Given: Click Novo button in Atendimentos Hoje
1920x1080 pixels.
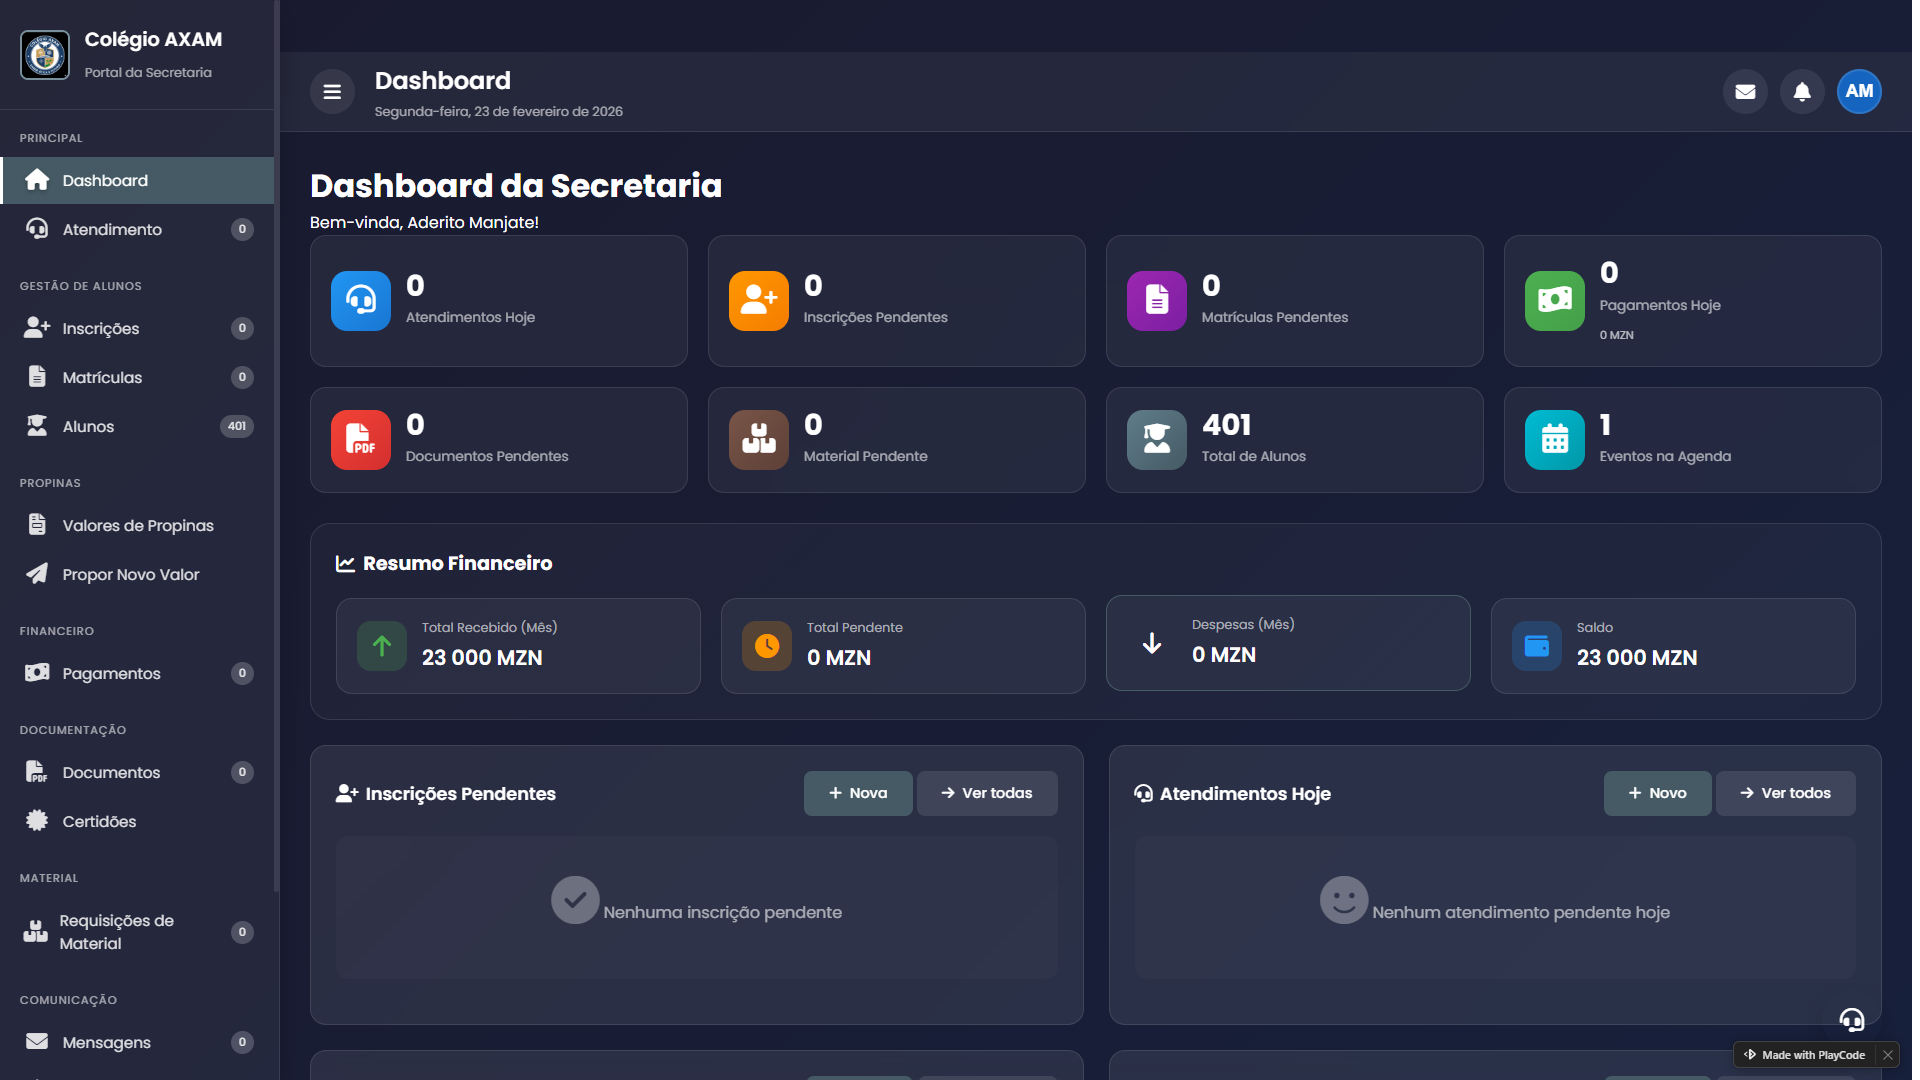Looking at the screenshot, I should coord(1657,793).
